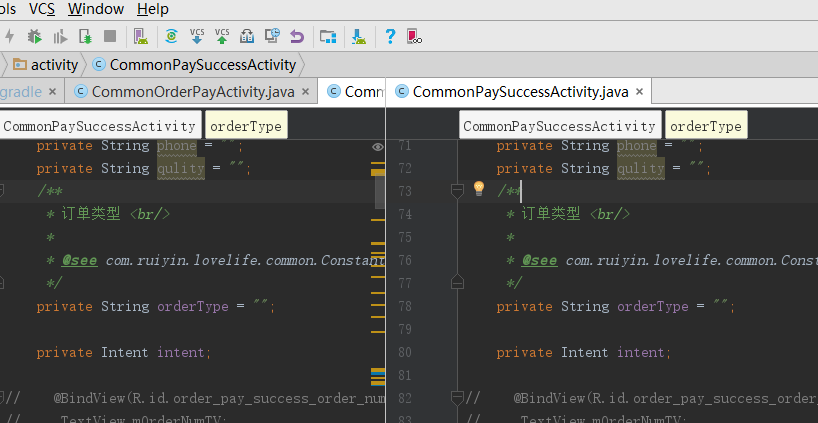Screen dimensions: 818x423
Task: Open the Help menu
Action: [x=153, y=9]
